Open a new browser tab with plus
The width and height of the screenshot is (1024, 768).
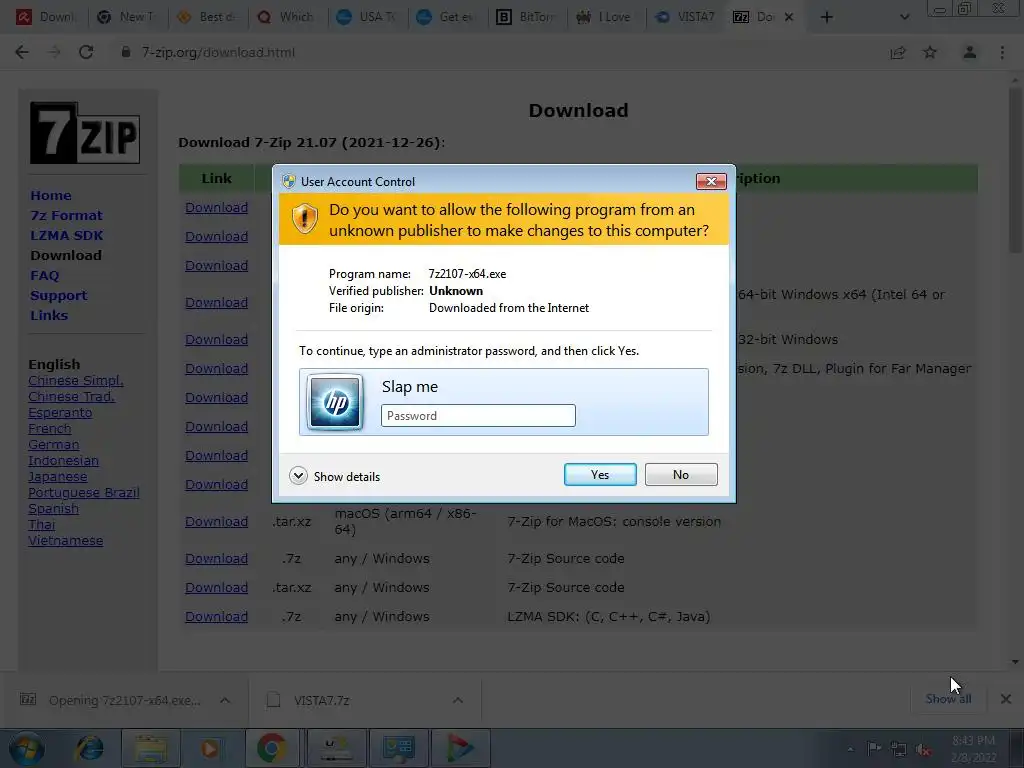coord(827,17)
